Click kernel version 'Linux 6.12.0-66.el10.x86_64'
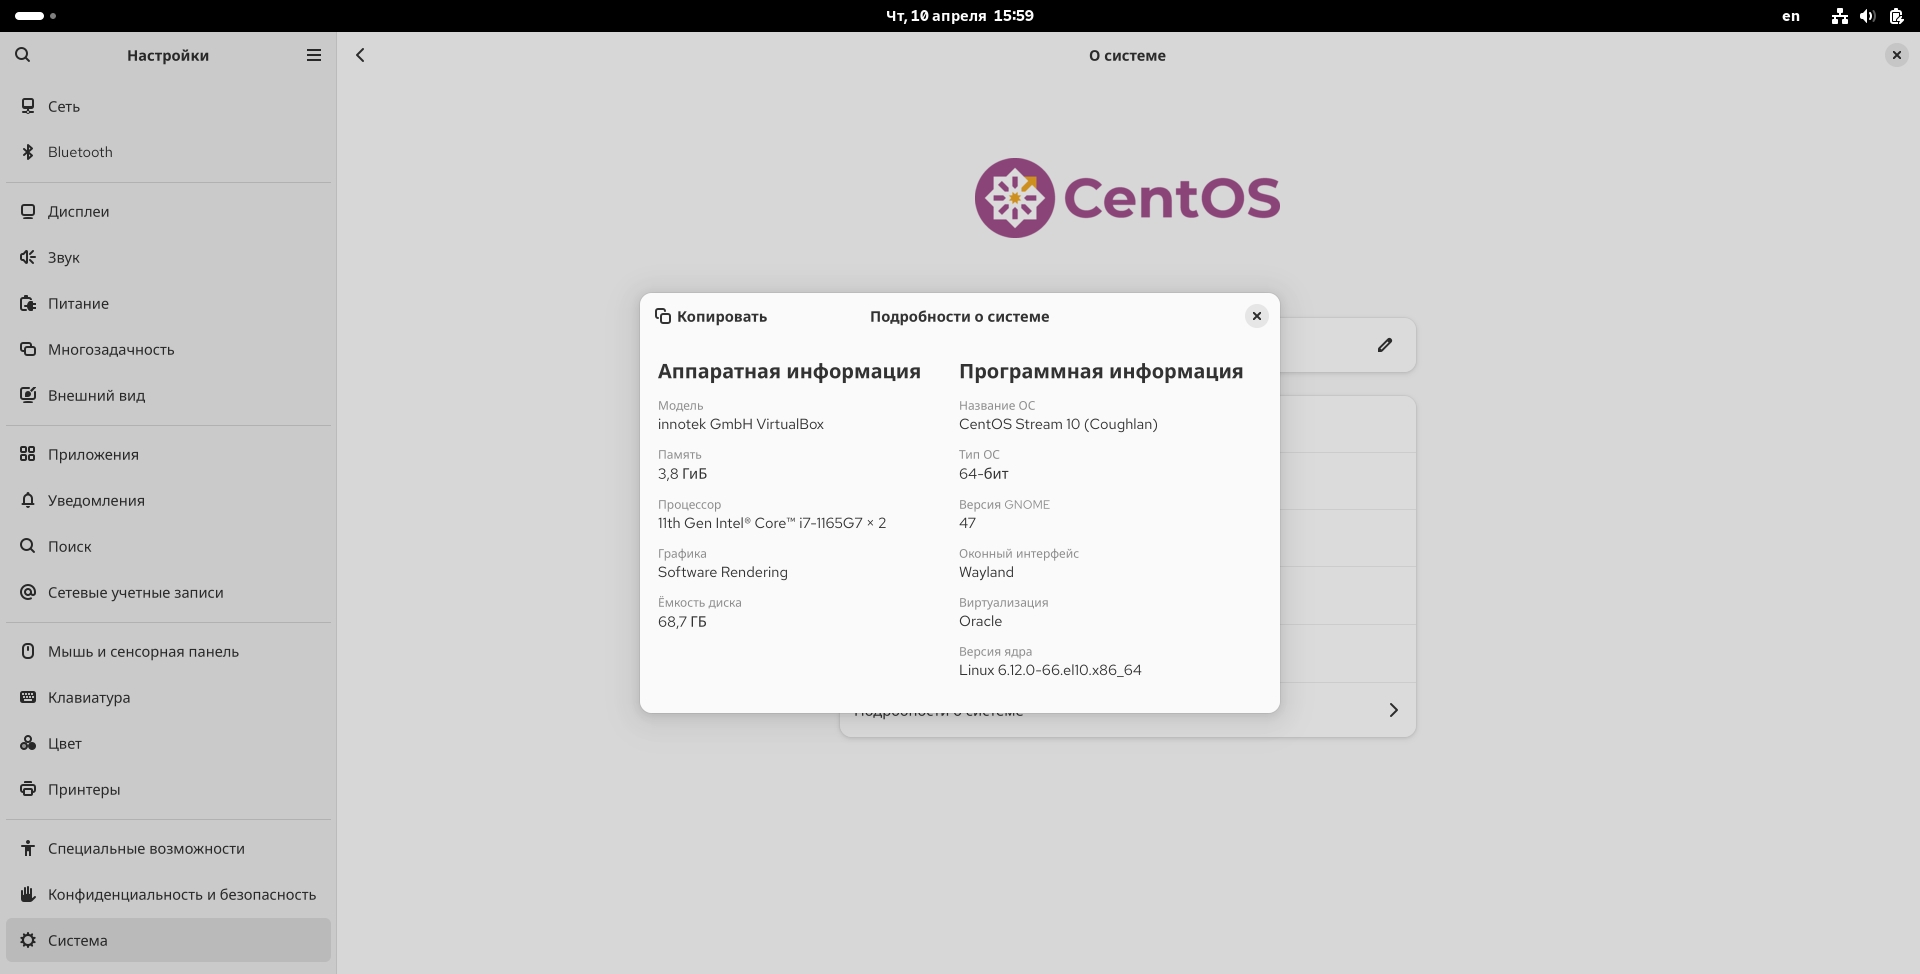1920x974 pixels. click(x=1050, y=670)
